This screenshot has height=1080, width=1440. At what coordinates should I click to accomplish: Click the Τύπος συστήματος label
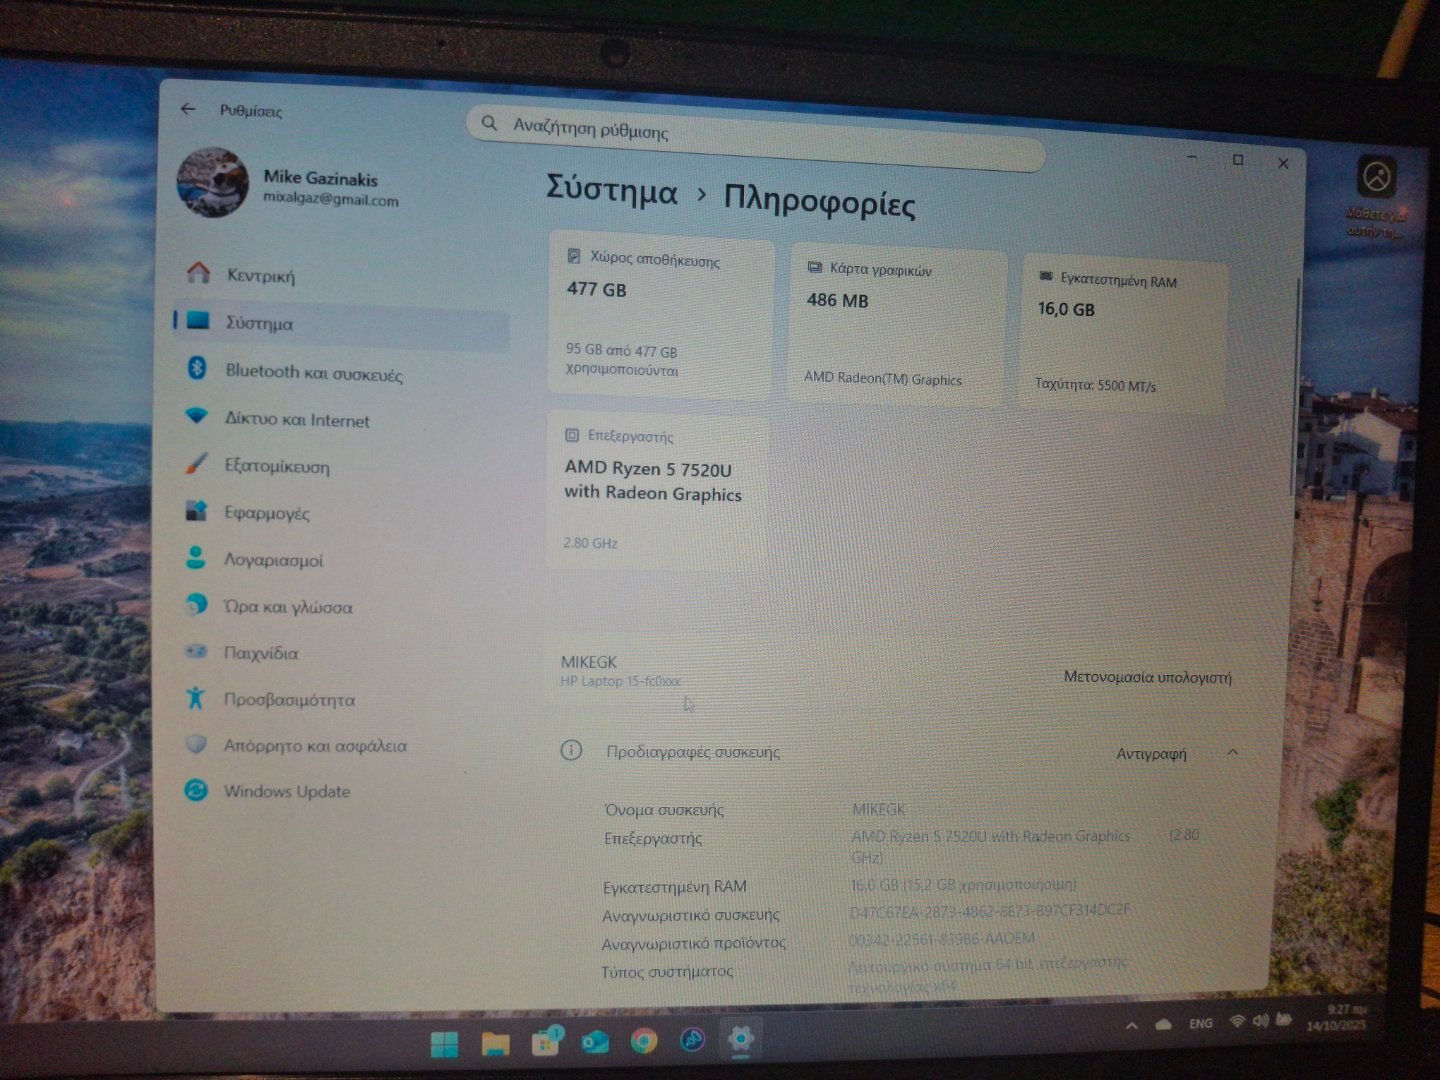click(667, 971)
